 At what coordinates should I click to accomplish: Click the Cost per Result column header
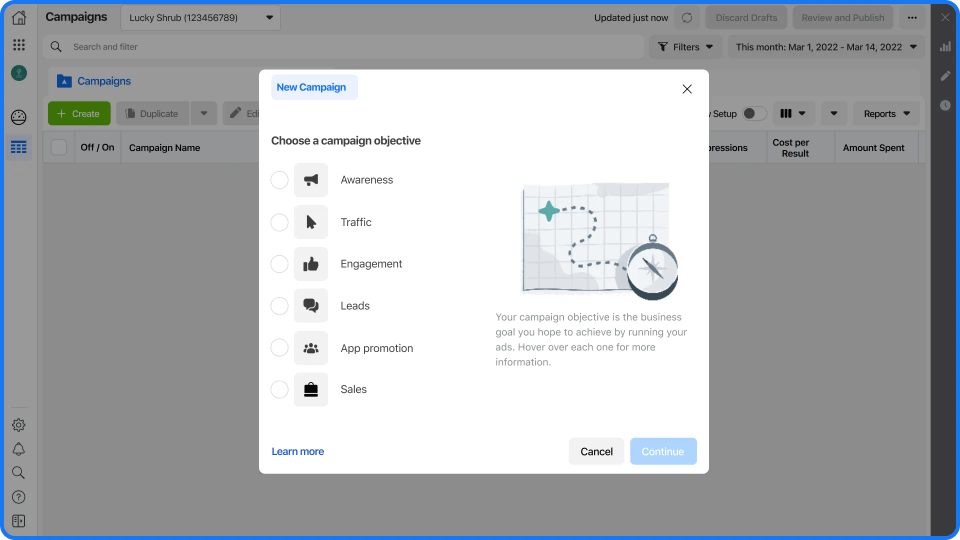point(790,148)
